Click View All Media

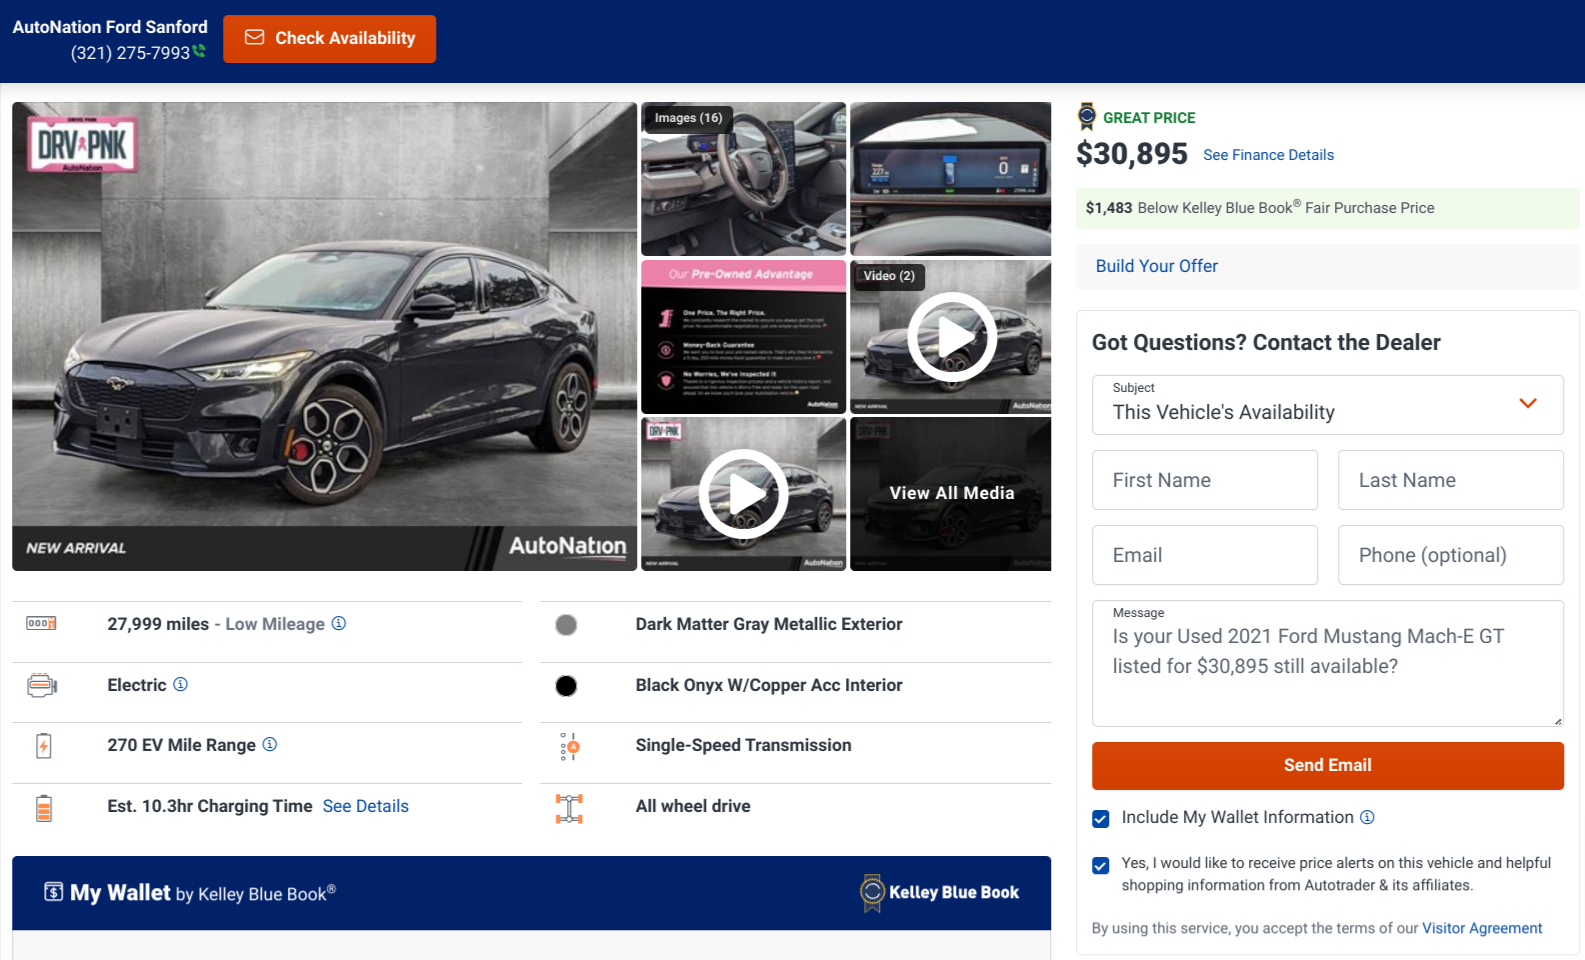pyautogui.click(x=951, y=493)
